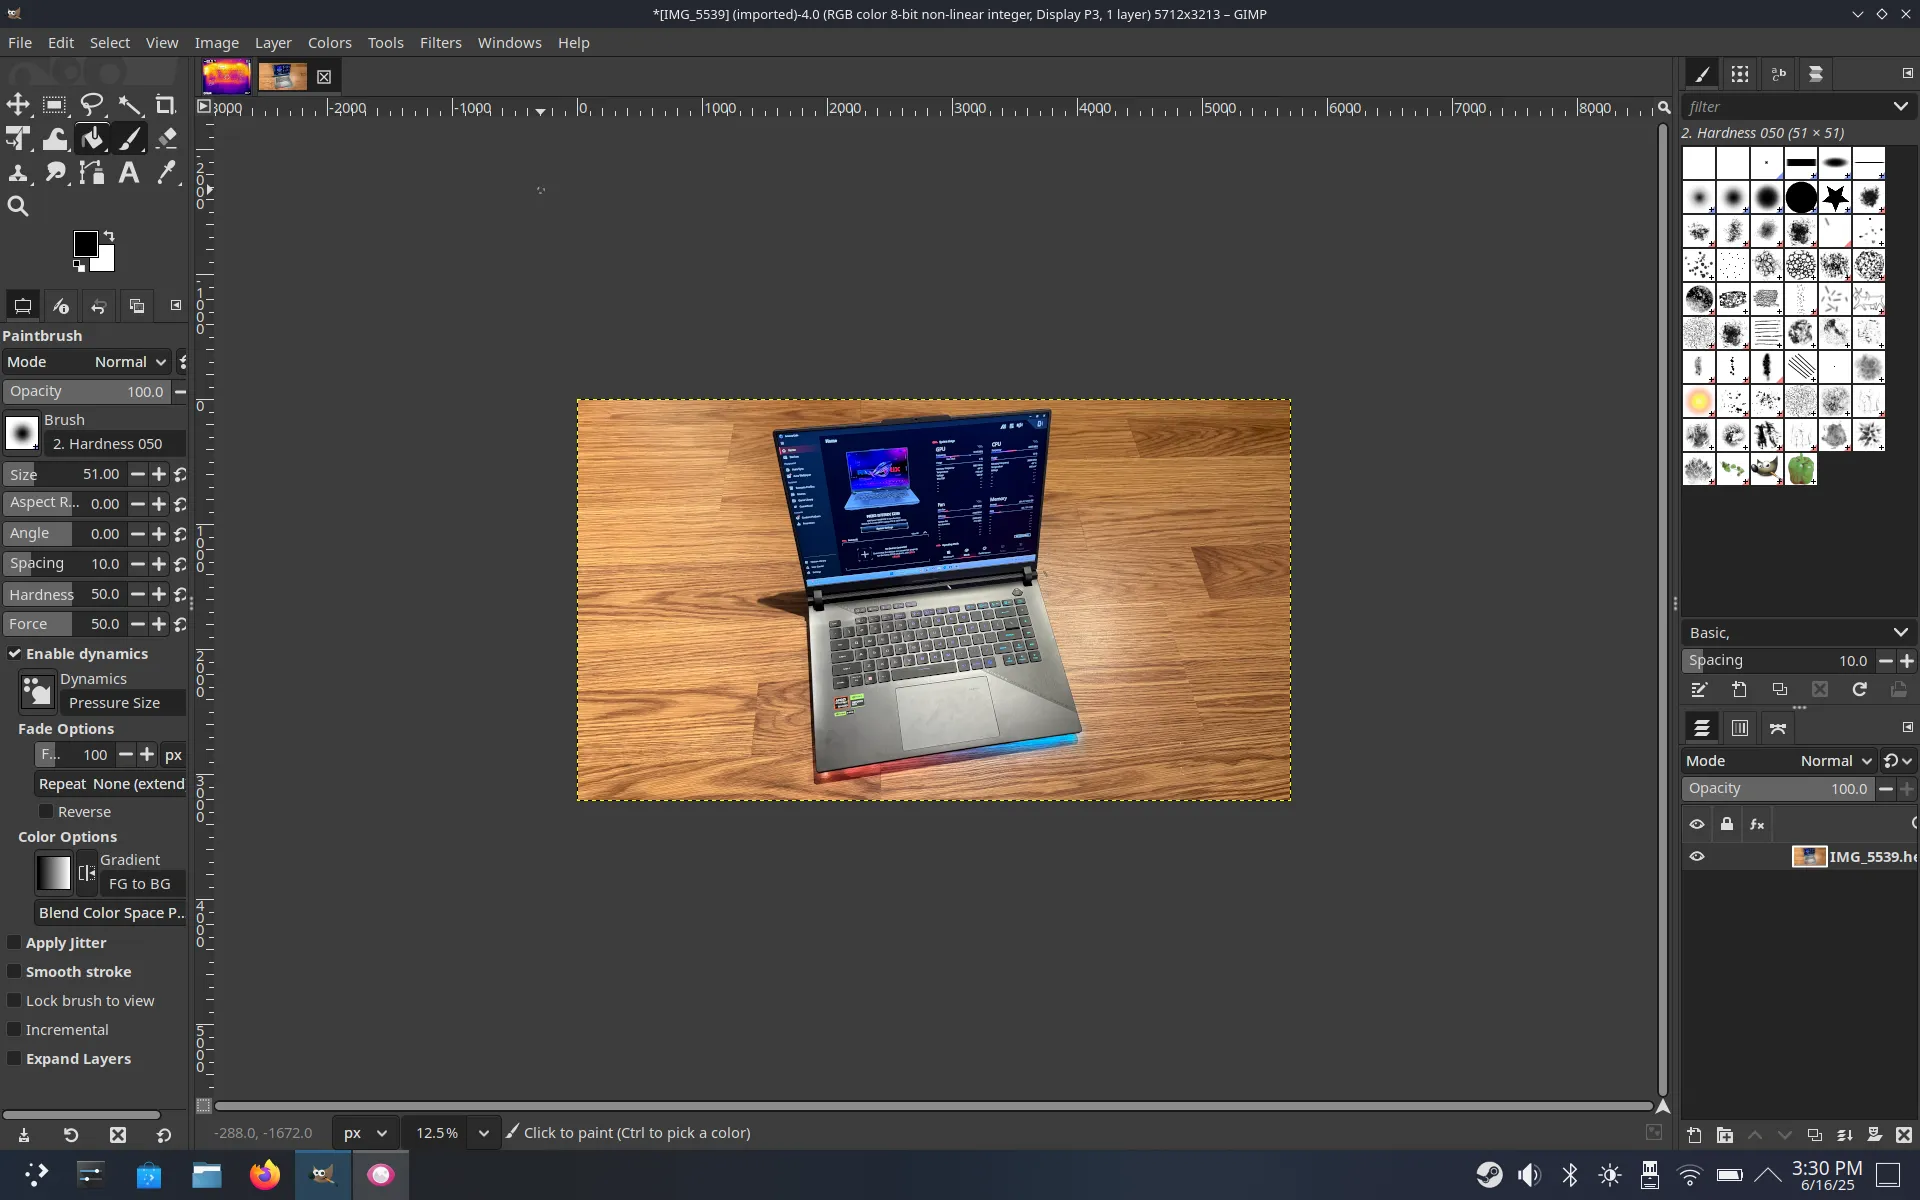
Task: Open the Colors menu
Action: pos(329,43)
